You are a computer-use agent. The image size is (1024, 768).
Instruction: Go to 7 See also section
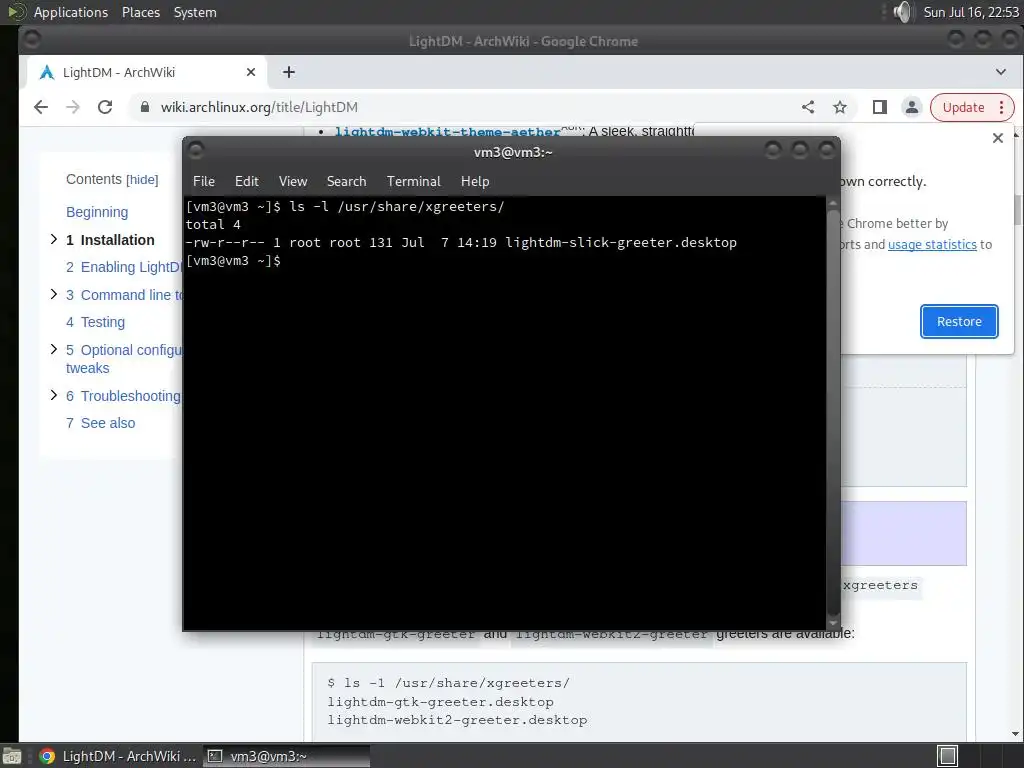[x=101, y=423]
